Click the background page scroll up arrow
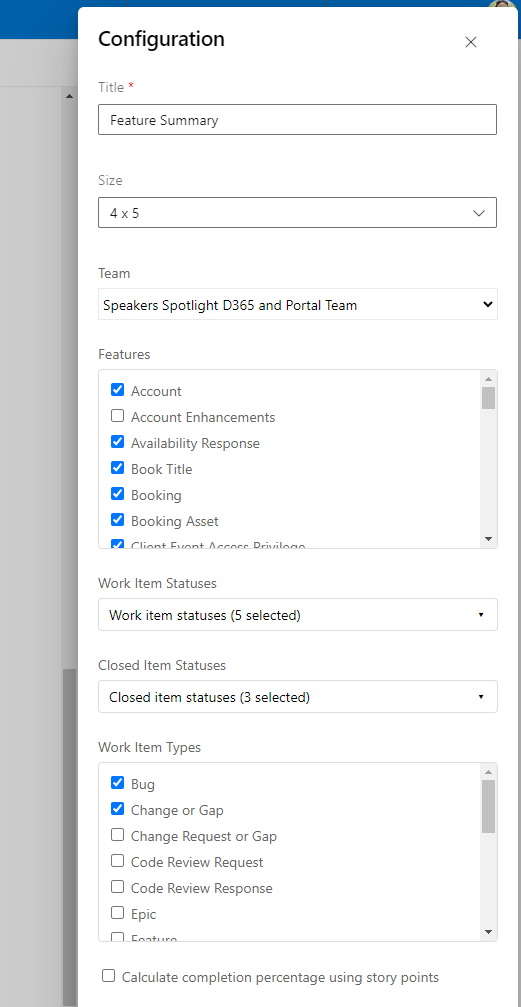Viewport: 521px width, 1007px height. point(69,96)
